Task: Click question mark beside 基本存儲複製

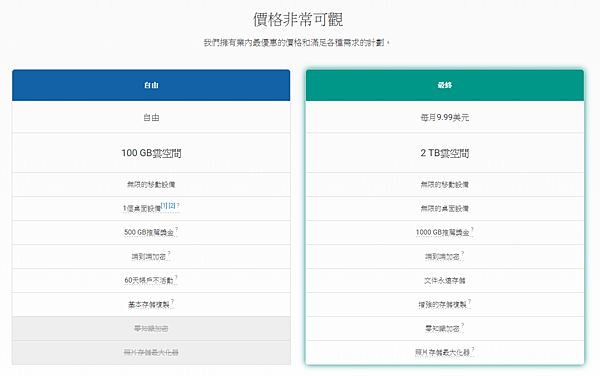Action: coord(172,302)
